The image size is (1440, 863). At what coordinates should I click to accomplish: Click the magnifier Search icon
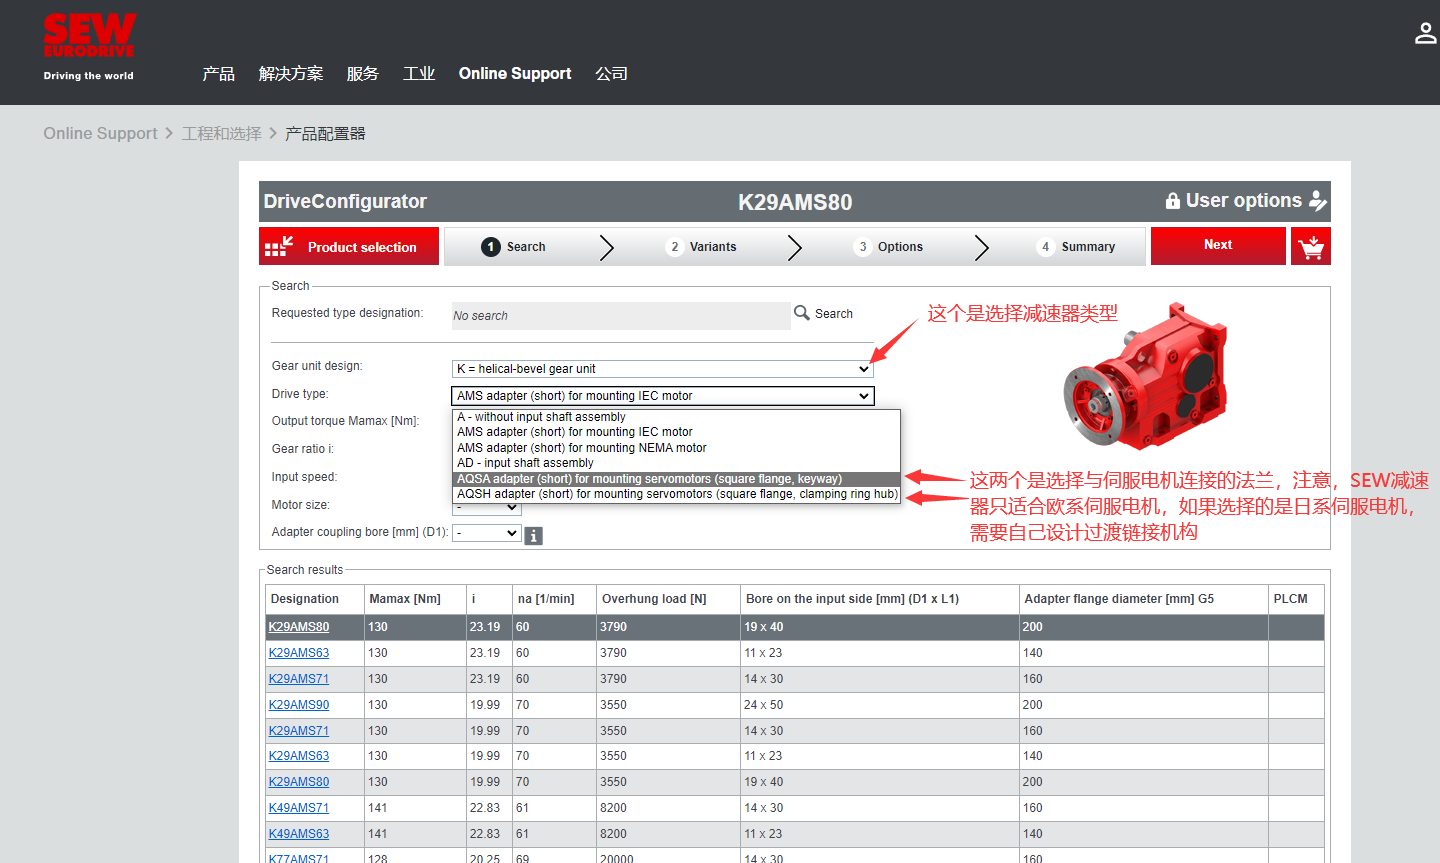802,313
